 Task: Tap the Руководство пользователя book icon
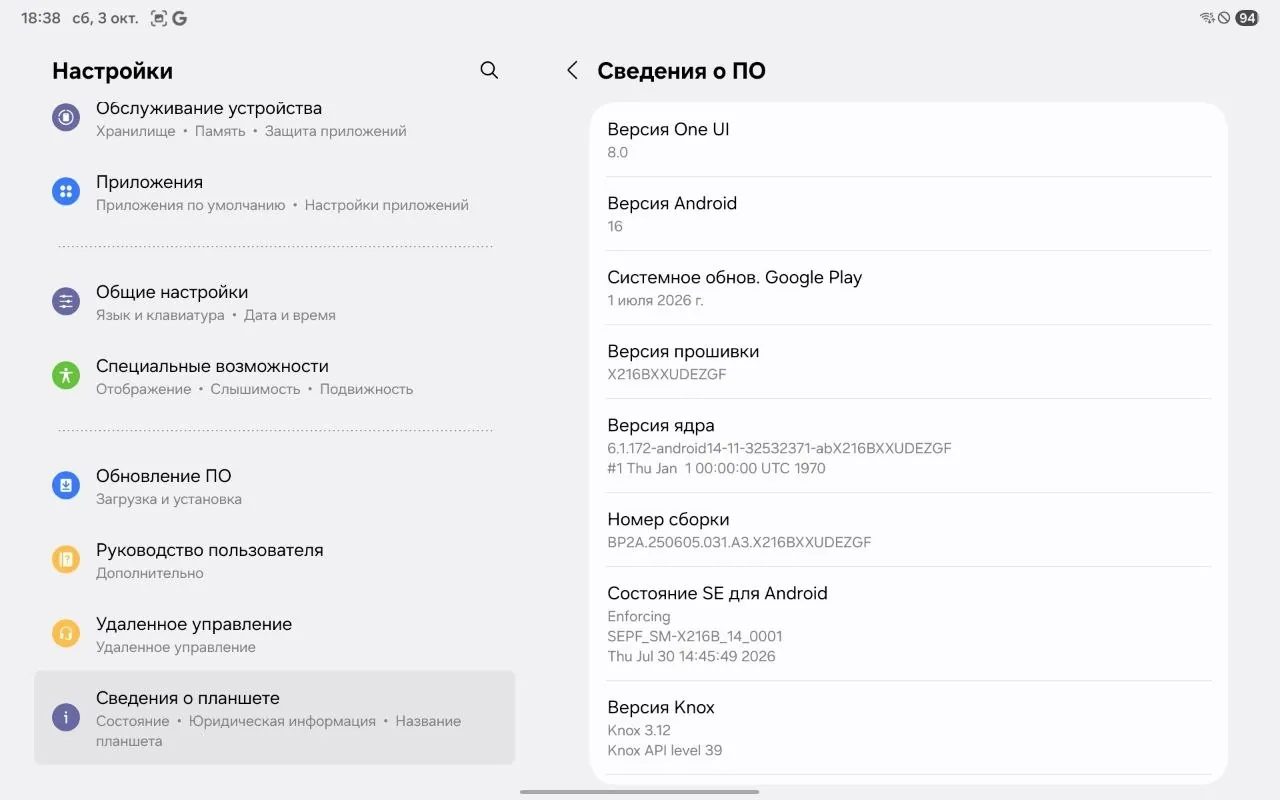66,560
